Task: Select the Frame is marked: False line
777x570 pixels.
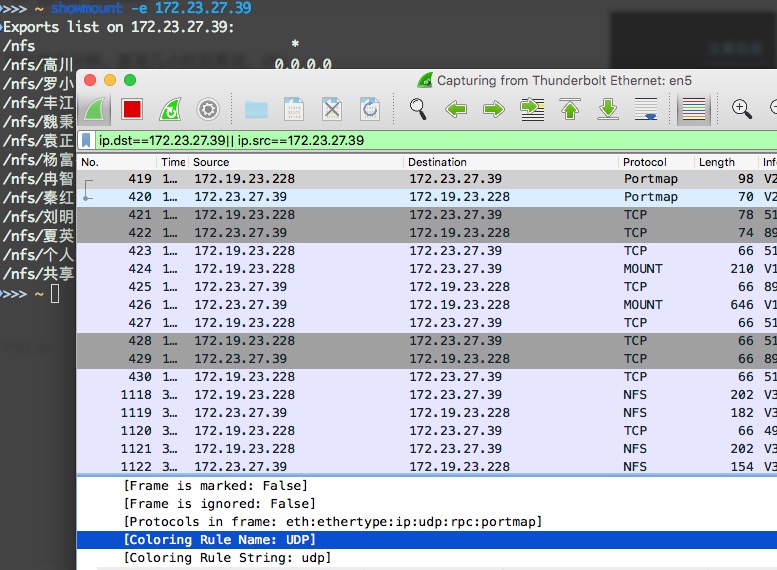Action: pyautogui.click(x=427, y=486)
